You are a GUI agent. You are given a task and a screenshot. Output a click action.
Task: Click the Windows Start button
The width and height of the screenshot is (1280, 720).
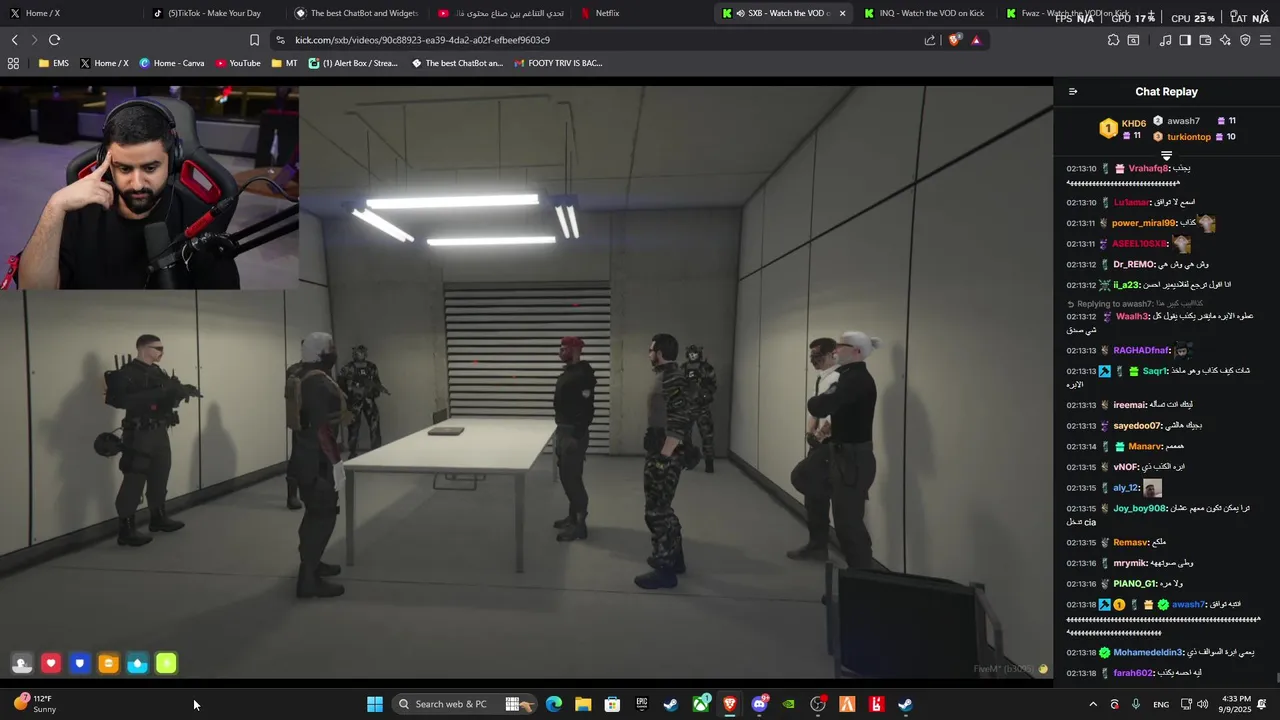[375, 704]
